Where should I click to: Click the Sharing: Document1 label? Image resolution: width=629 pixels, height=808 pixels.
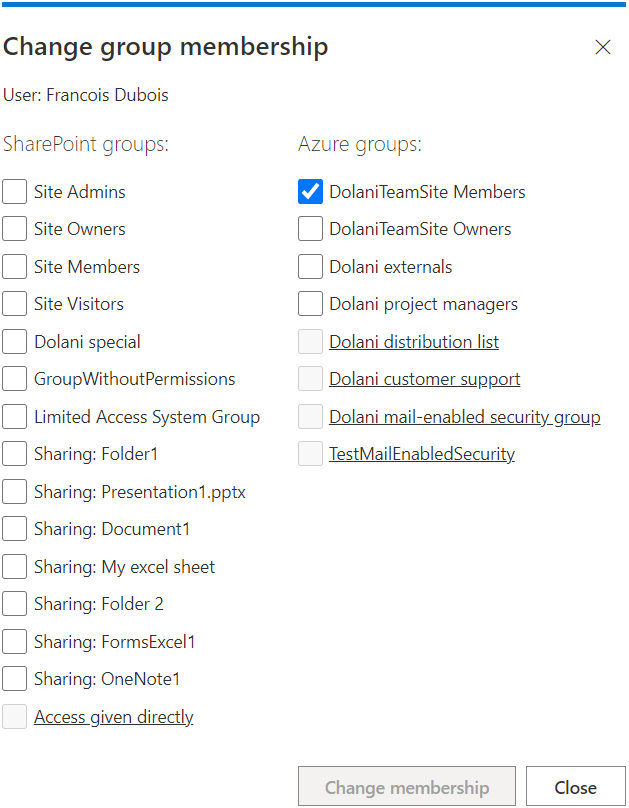[112, 529]
